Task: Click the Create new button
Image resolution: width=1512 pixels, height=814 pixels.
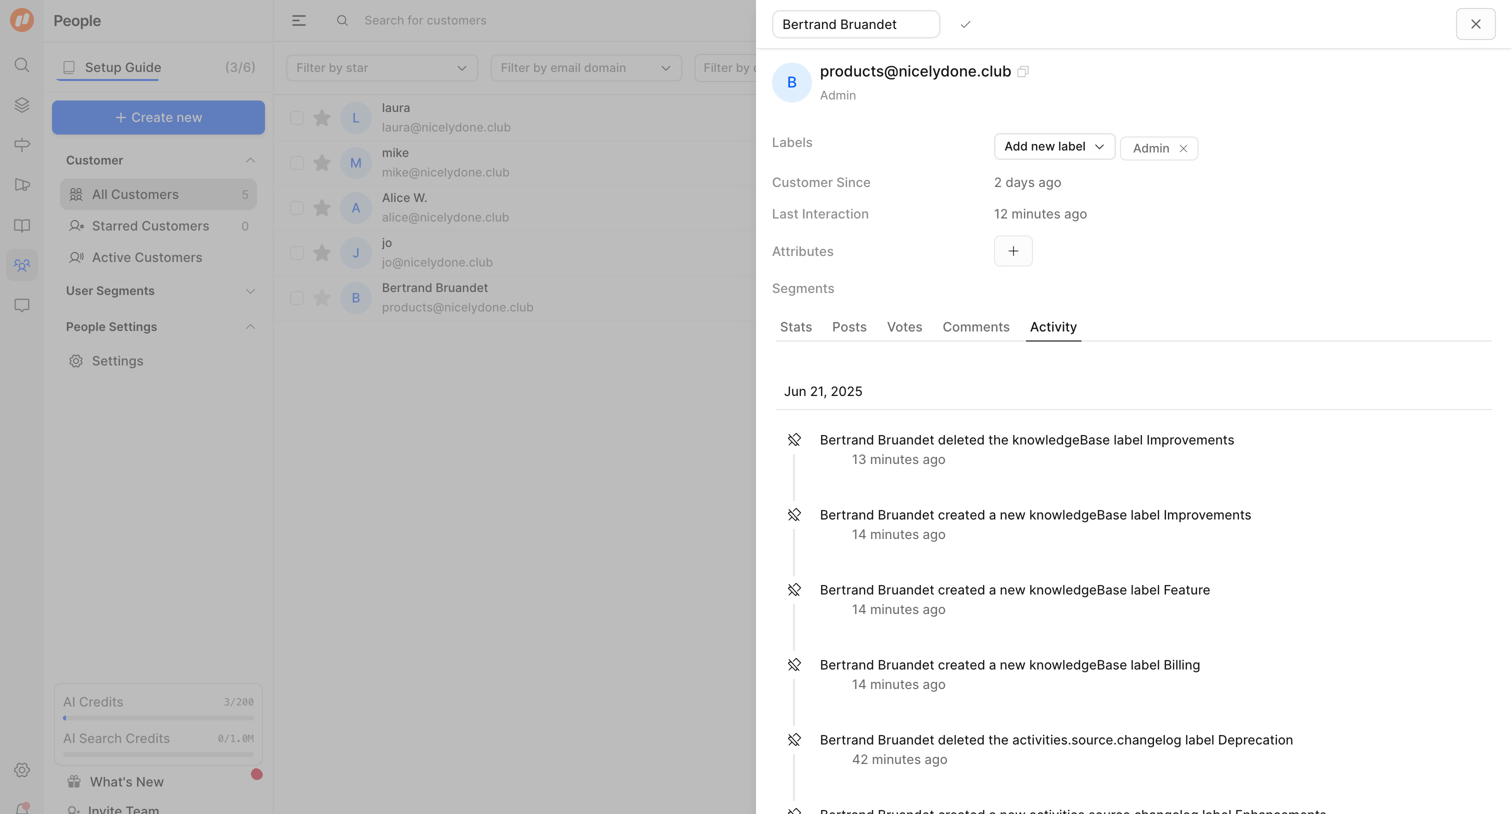Action: tap(158, 117)
